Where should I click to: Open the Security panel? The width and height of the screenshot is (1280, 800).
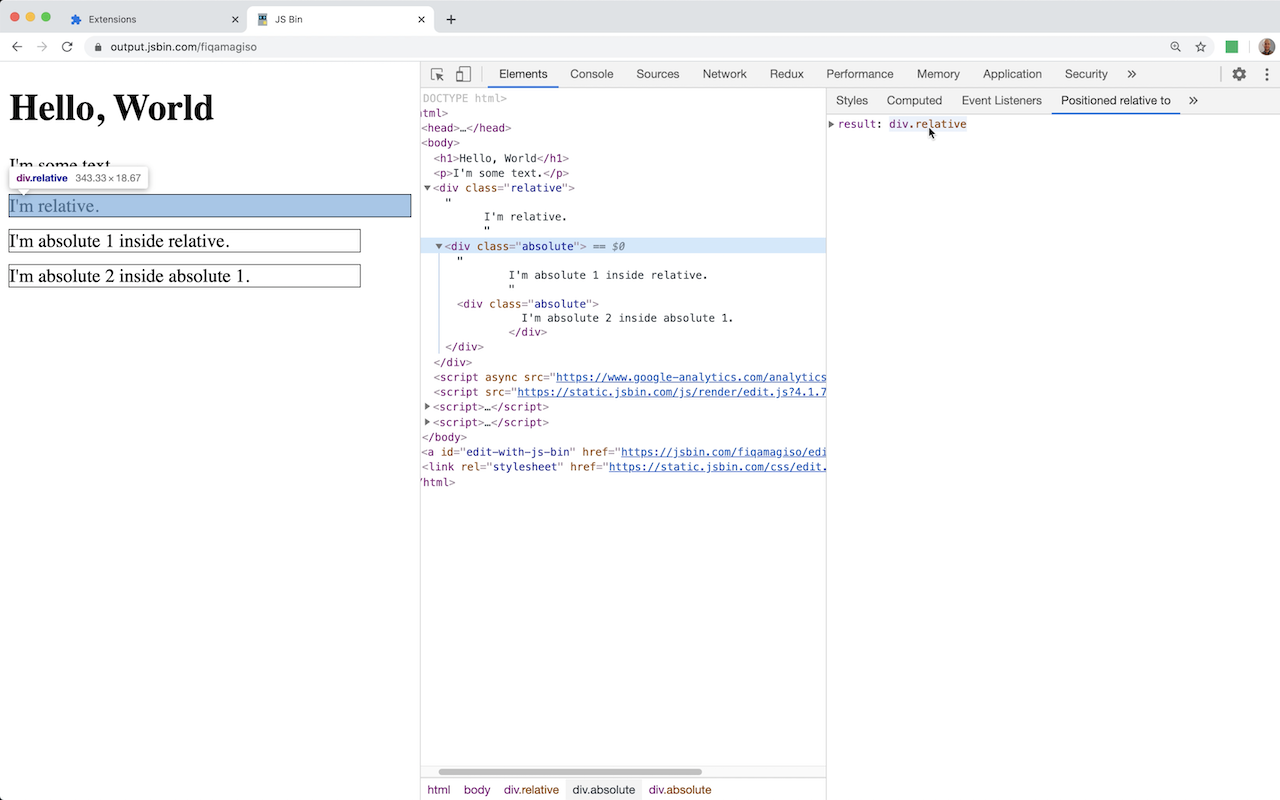pos(1086,74)
